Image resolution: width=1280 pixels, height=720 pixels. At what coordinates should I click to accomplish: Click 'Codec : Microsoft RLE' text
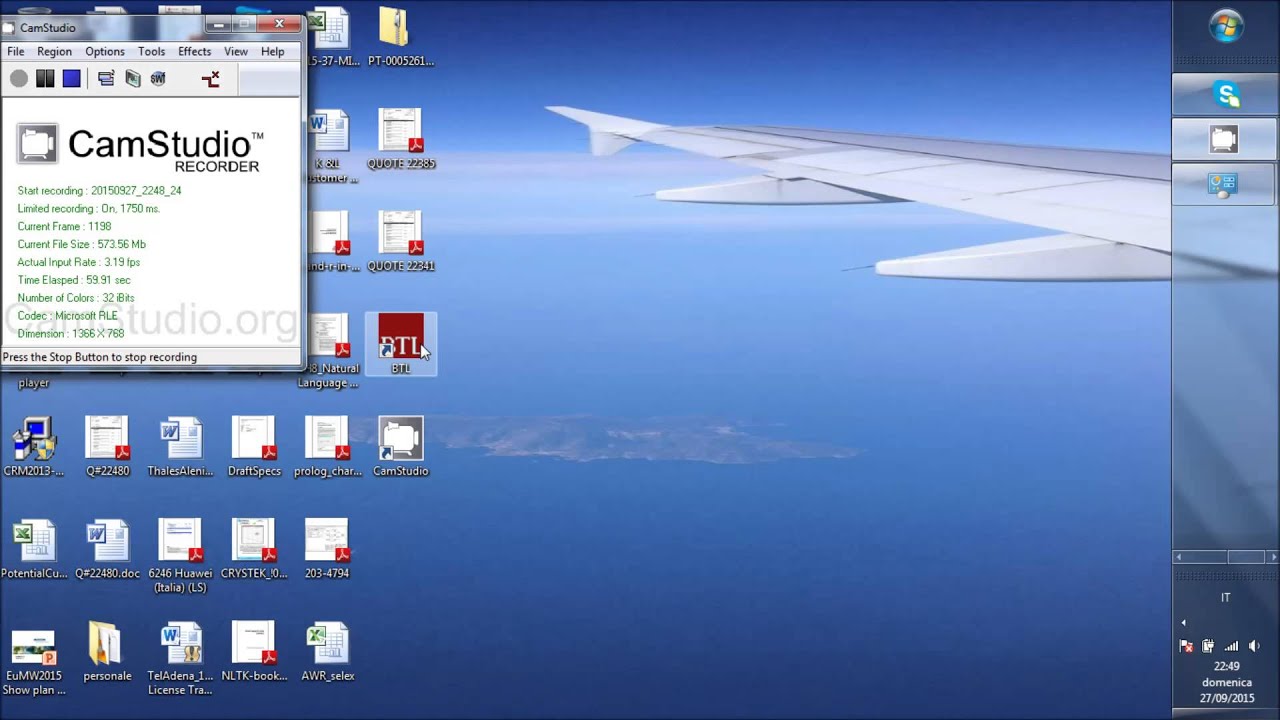pyautogui.click(x=67, y=316)
